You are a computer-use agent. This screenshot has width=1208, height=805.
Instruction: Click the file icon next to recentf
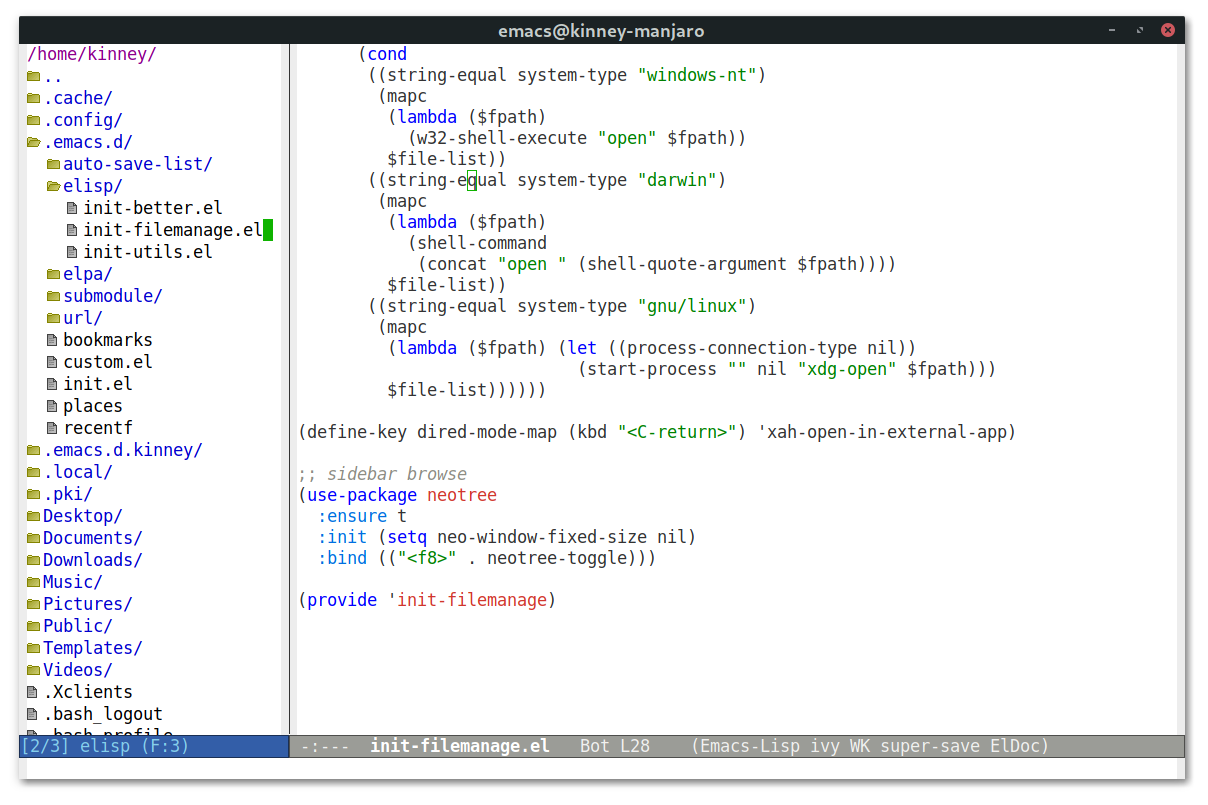click(x=52, y=427)
